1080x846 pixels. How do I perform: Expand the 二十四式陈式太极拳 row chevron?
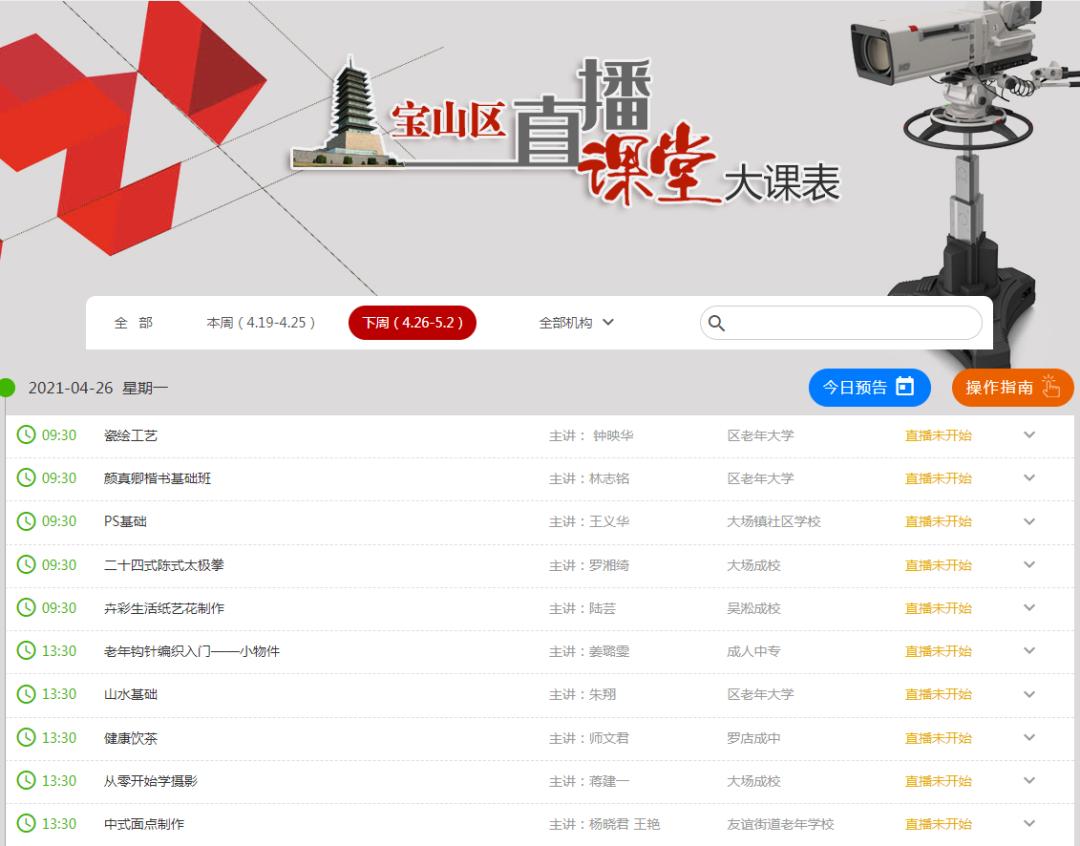(x=1029, y=564)
